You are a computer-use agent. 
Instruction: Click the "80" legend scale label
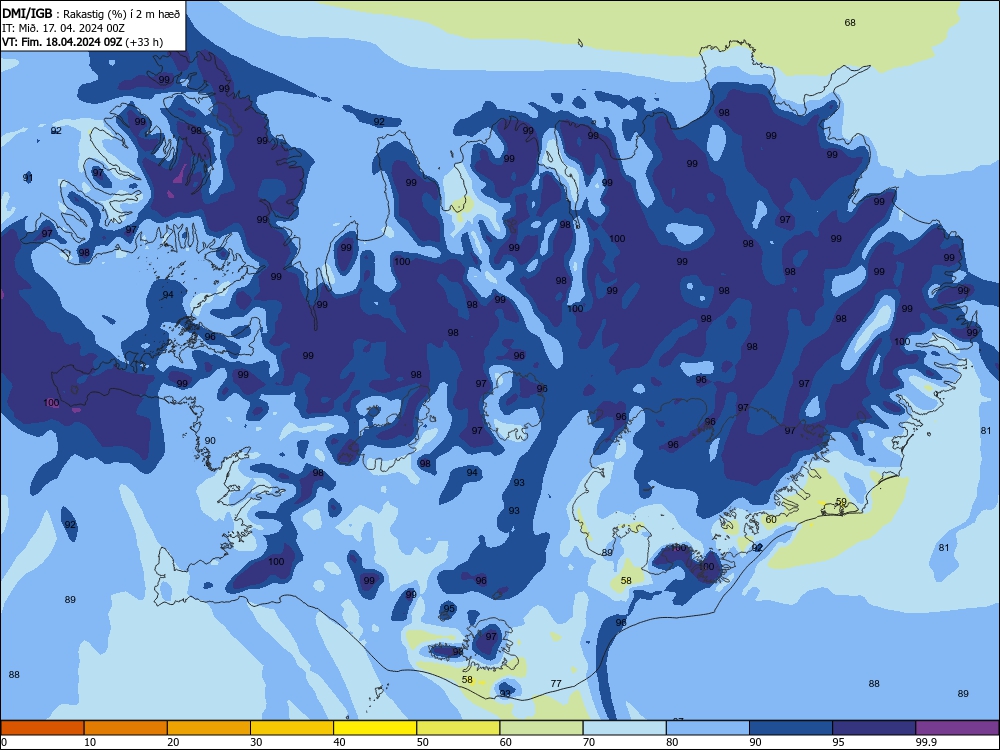pos(672,742)
